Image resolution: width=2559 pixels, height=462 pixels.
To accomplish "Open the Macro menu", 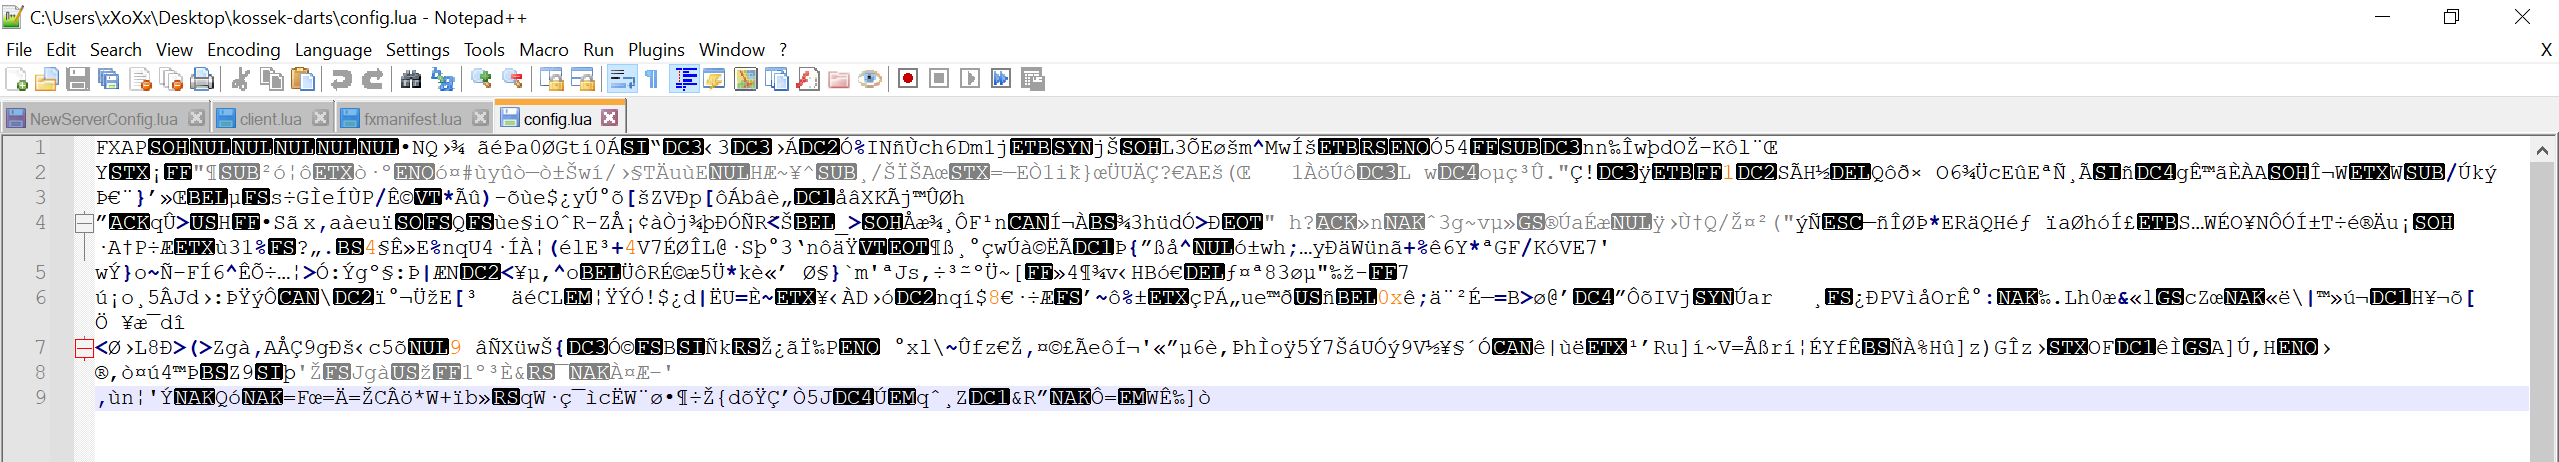I will tap(544, 49).
